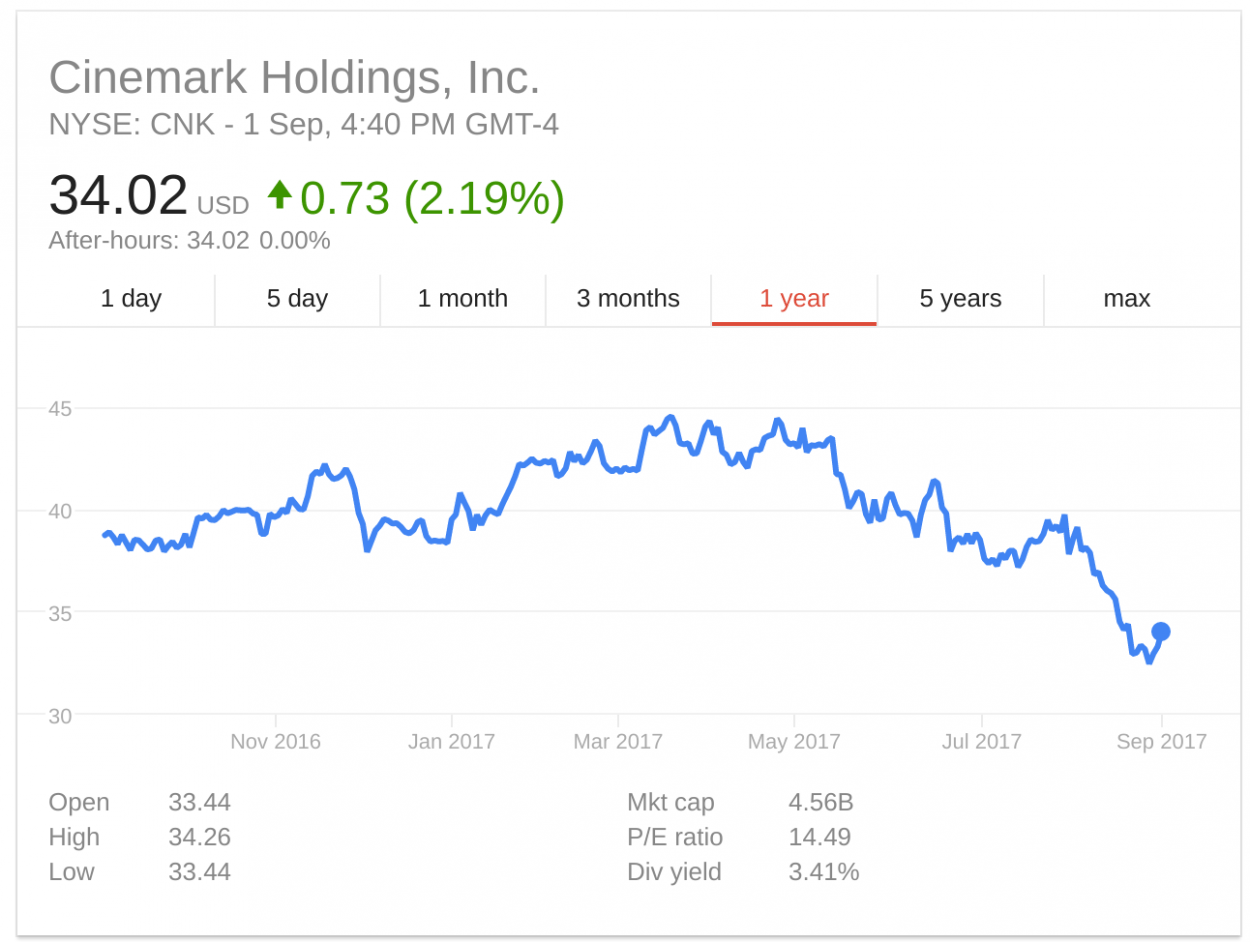Viewport: 1250px width, 942px height.
Task: Switch to the 5 day chart view
Action: click(297, 298)
